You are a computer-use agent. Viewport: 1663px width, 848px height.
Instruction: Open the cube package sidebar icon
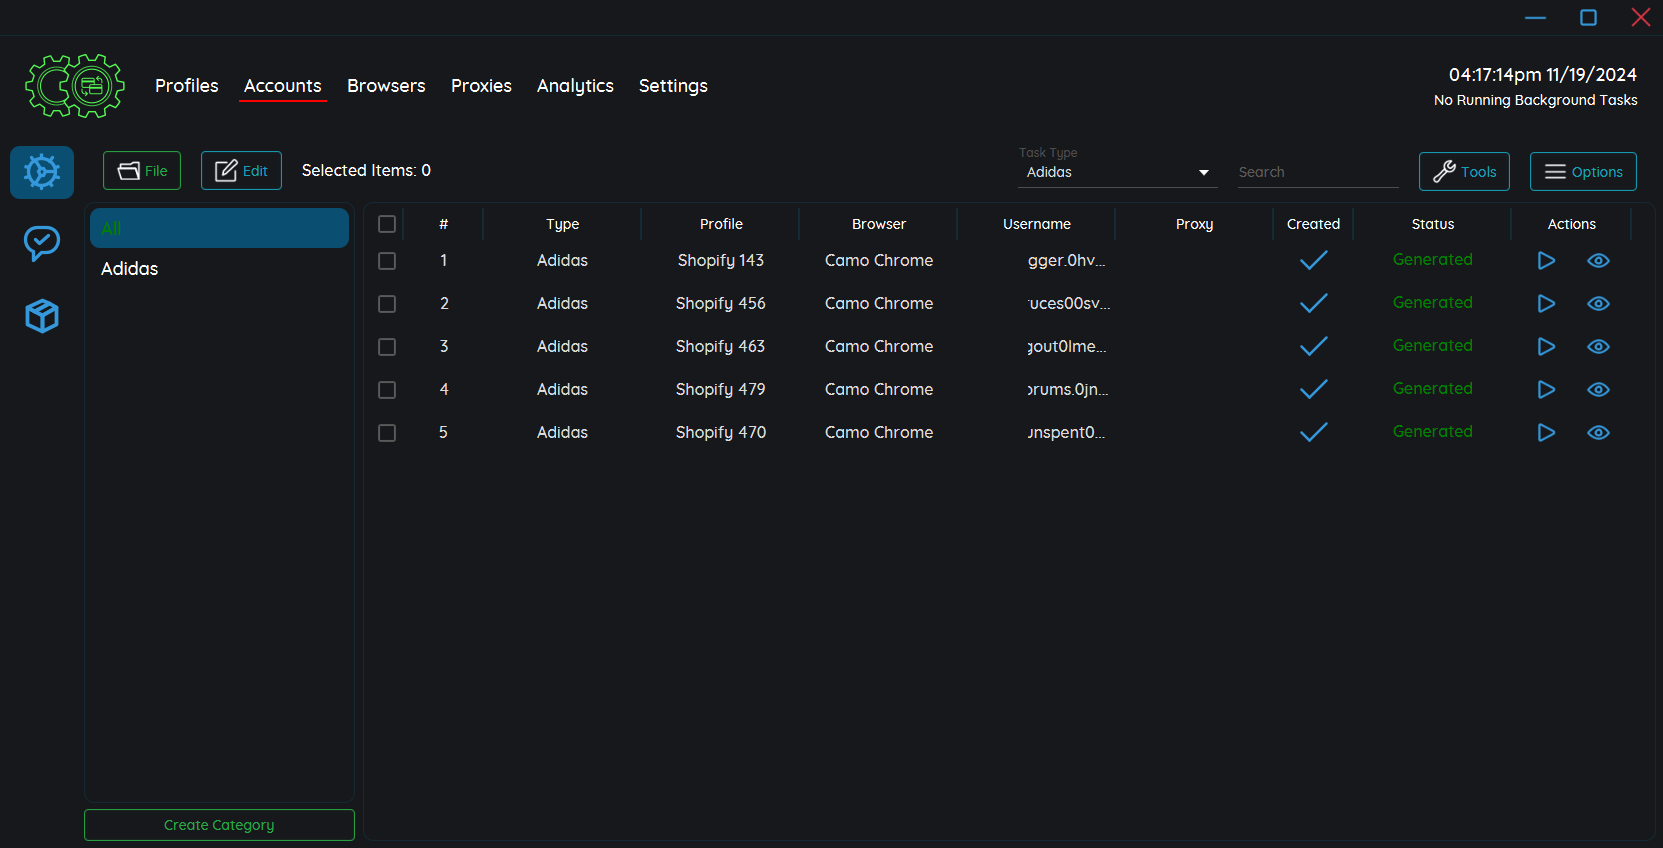click(x=42, y=316)
